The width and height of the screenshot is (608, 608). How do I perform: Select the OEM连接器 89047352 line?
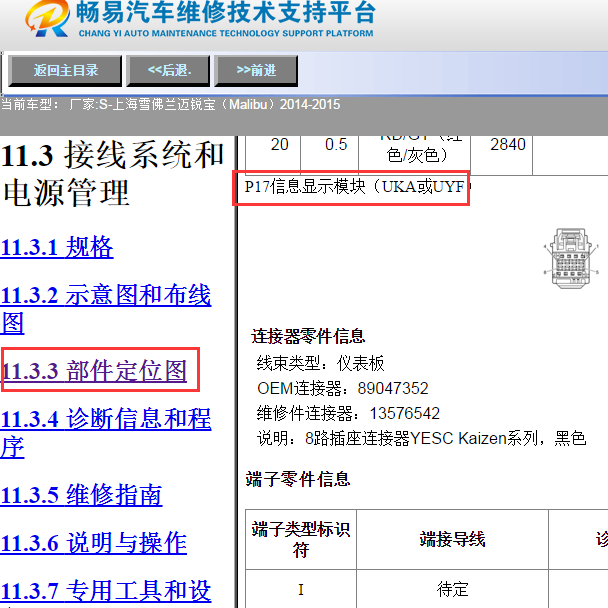point(343,389)
